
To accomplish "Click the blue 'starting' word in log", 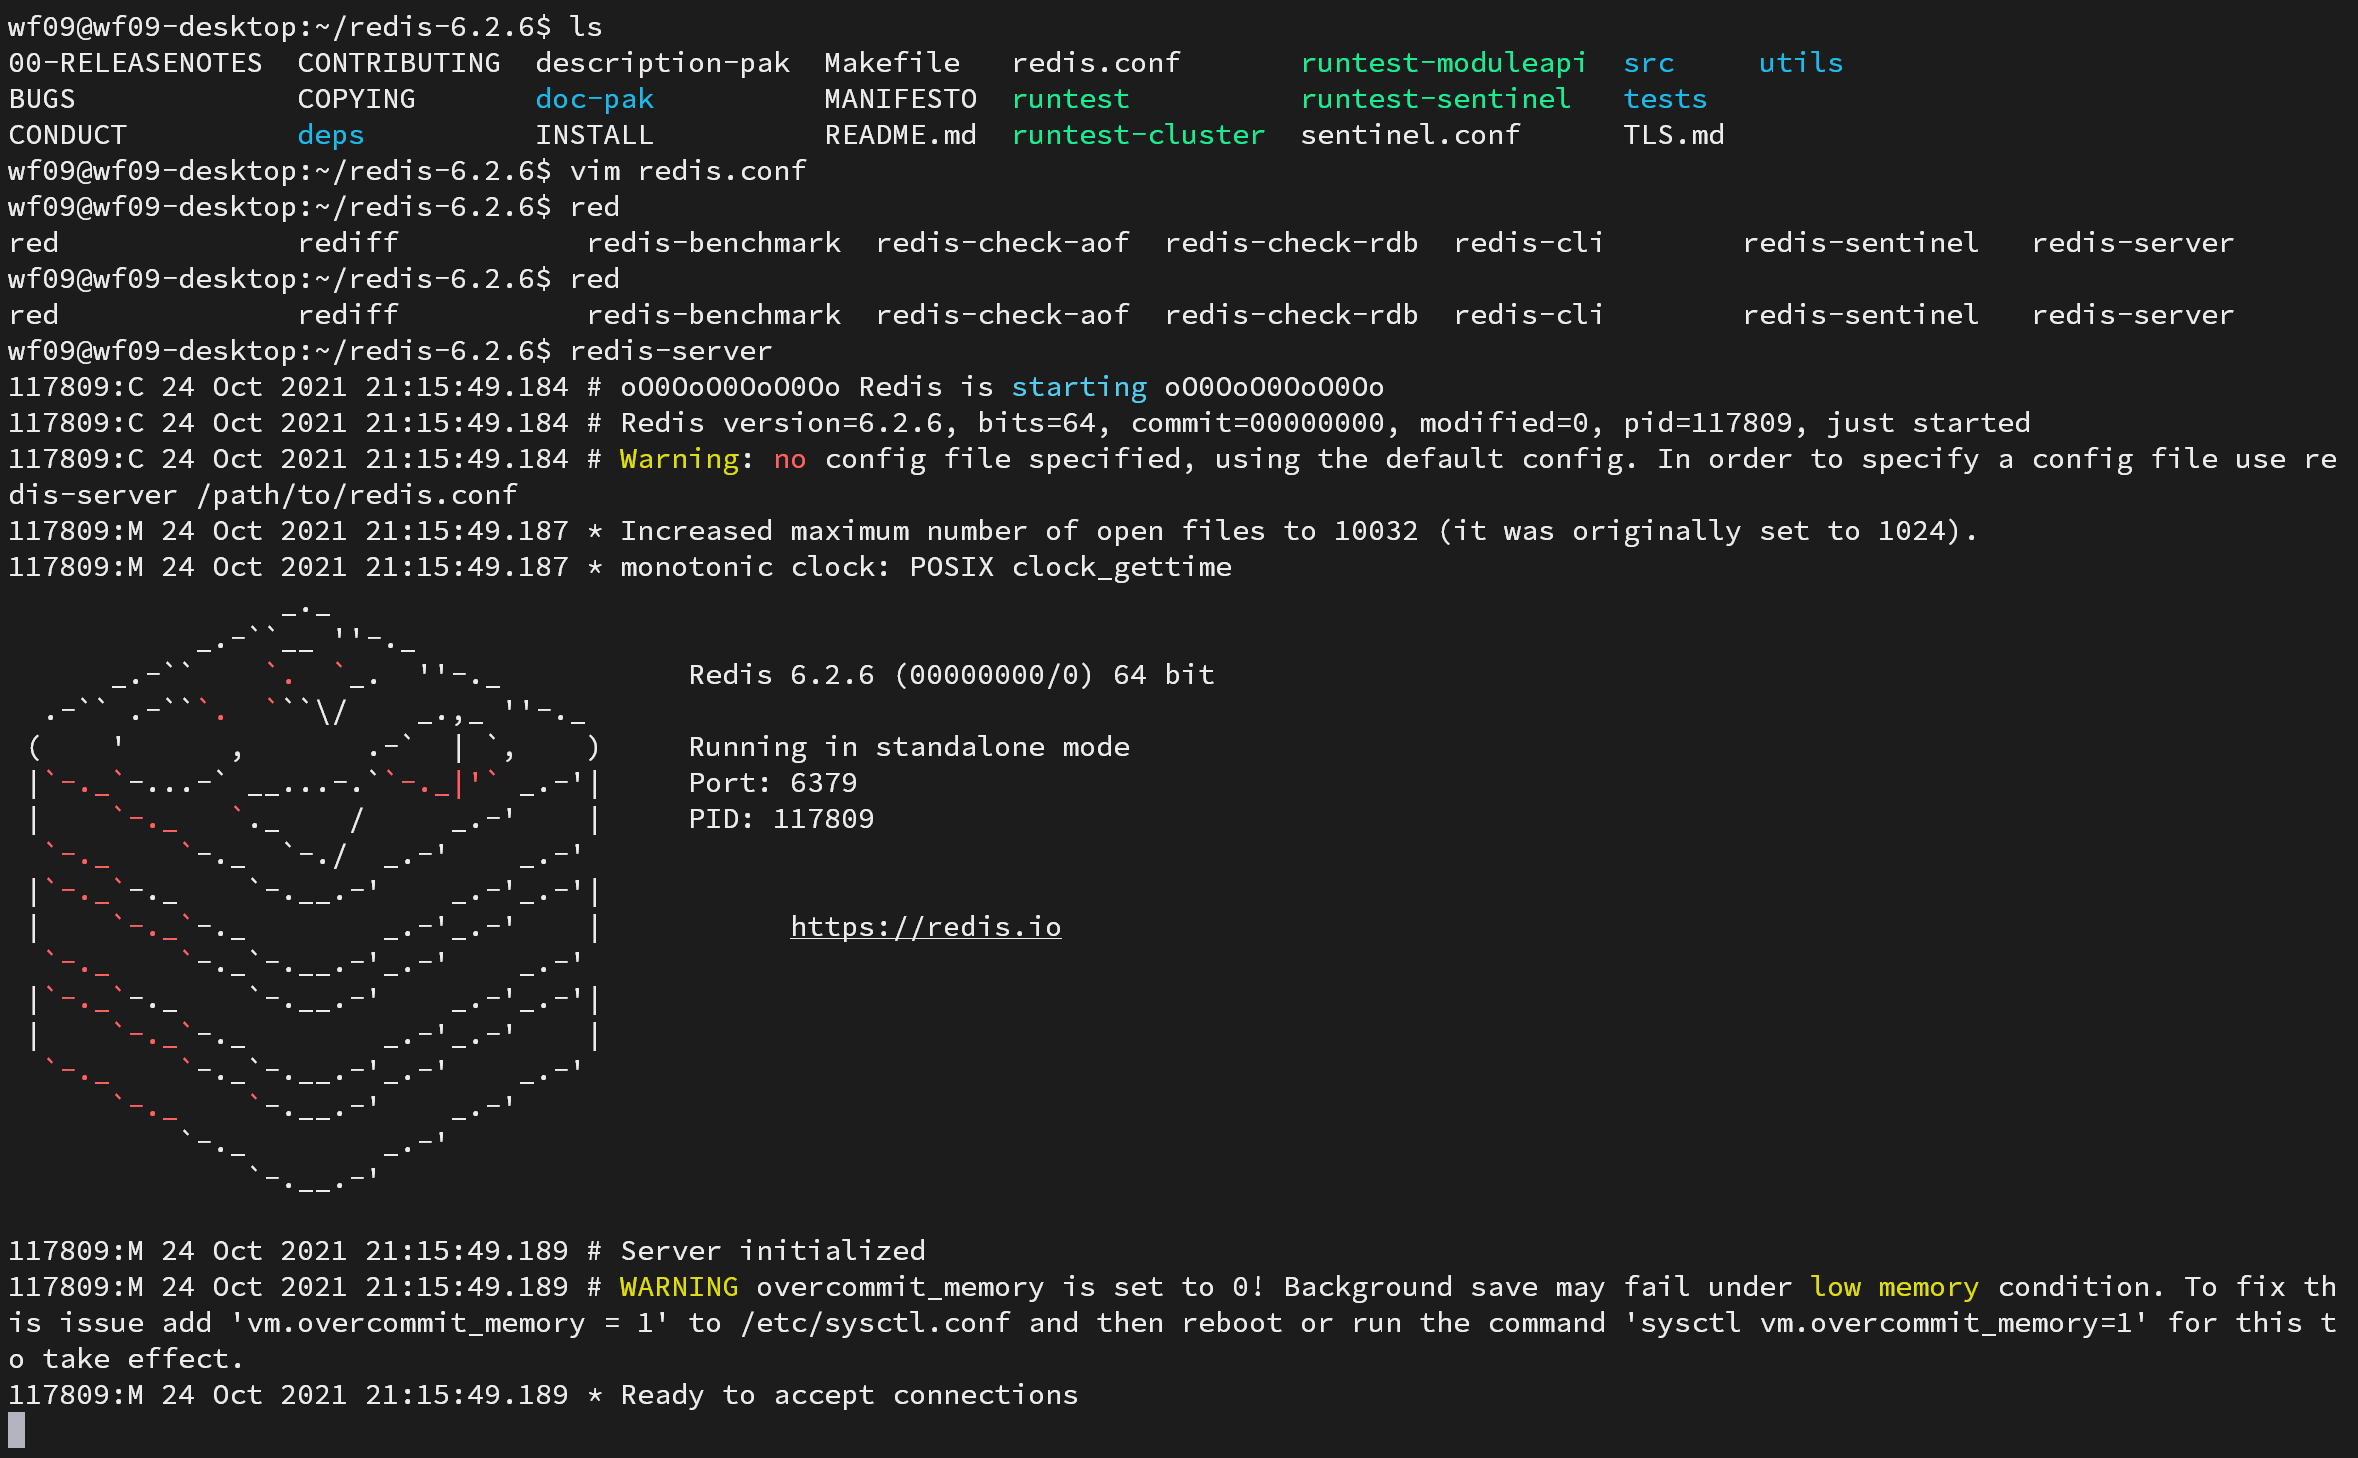I will [1078, 387].
